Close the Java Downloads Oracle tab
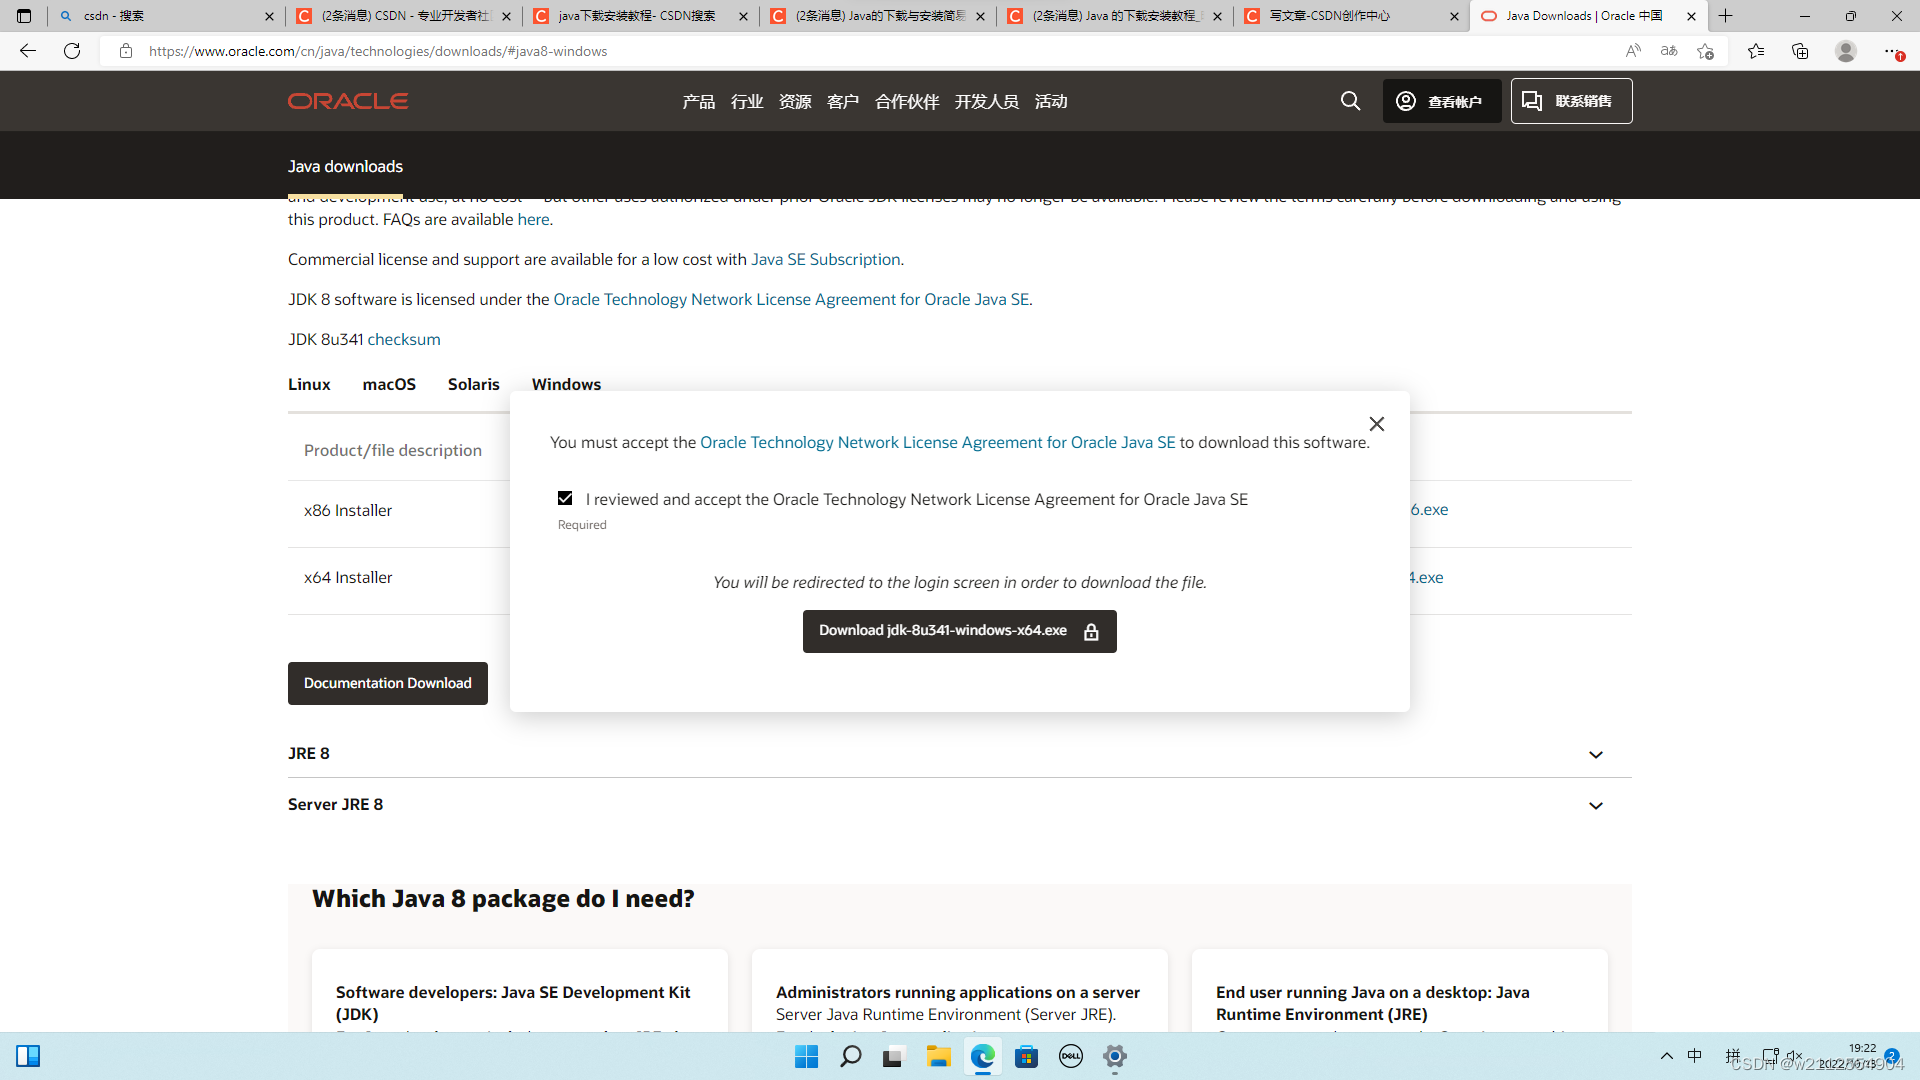 pos(1691,16)
